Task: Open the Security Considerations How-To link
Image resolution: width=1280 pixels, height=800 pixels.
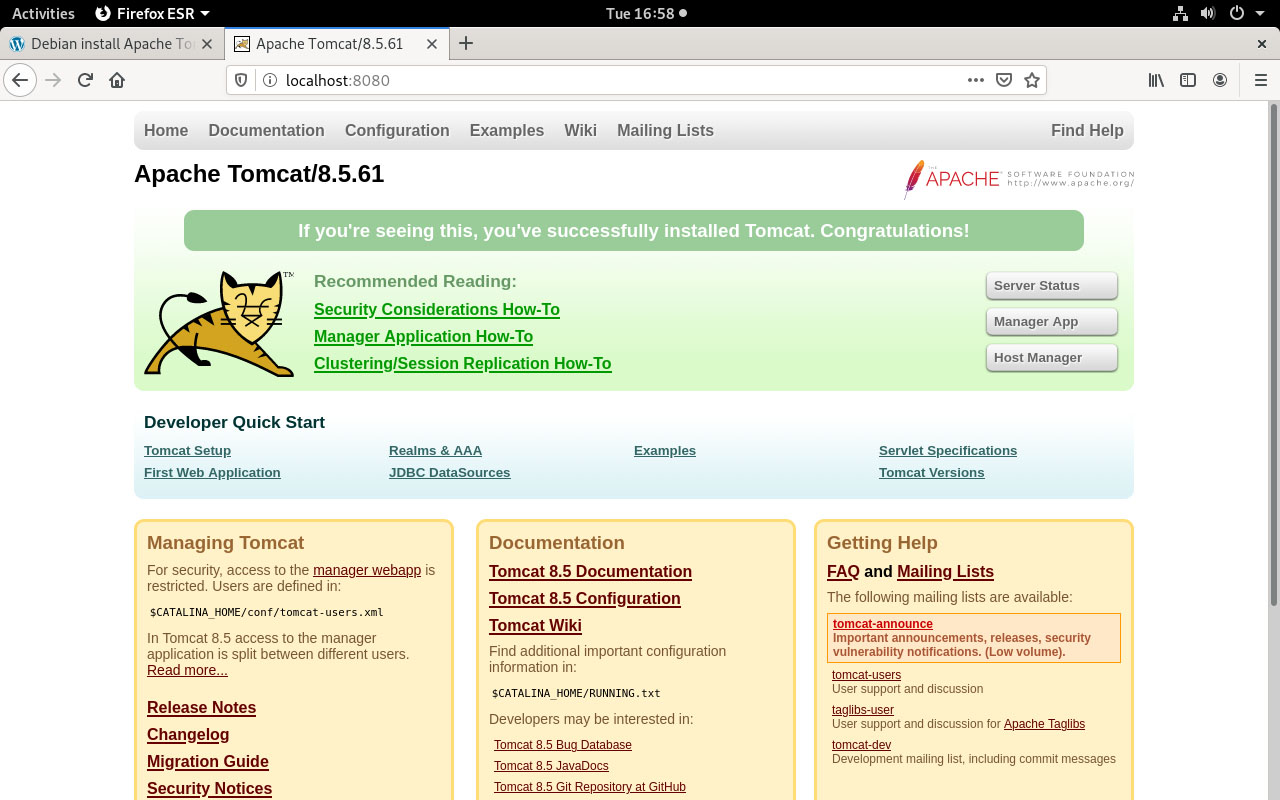Action: pyautogui.click(x=437, y=310)
